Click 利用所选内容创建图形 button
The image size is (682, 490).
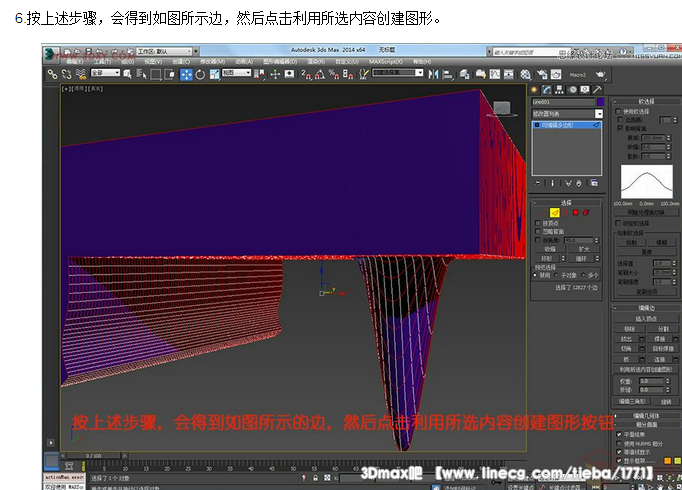click(x=645, y=368)
